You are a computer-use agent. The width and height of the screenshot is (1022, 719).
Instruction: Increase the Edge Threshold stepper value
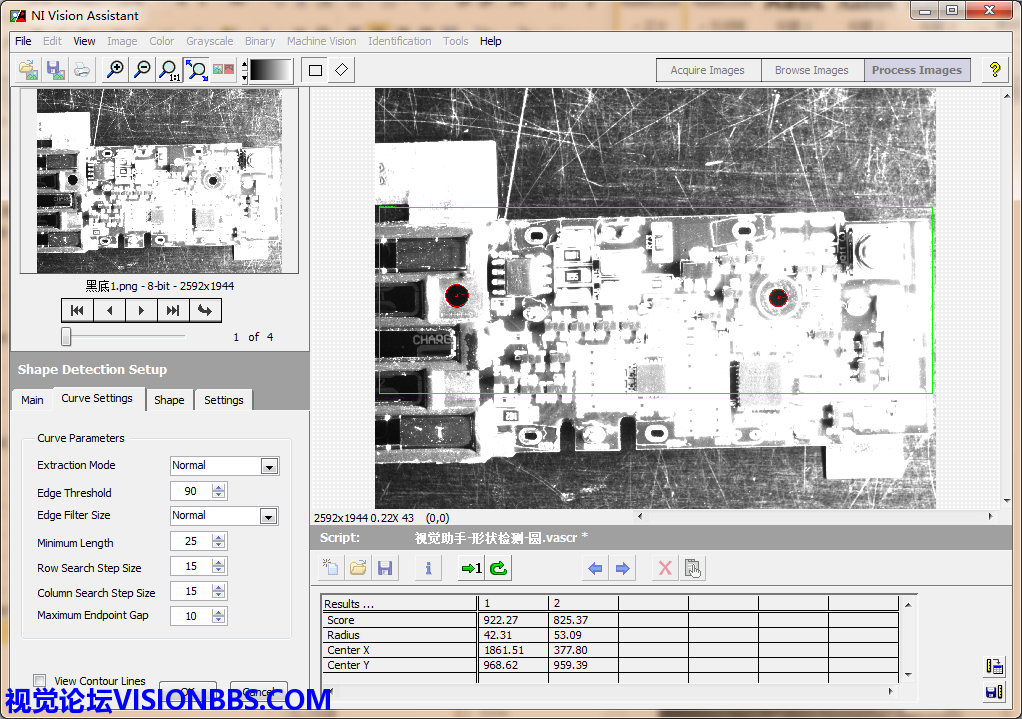pyautogui.click(x=219, y=487)
